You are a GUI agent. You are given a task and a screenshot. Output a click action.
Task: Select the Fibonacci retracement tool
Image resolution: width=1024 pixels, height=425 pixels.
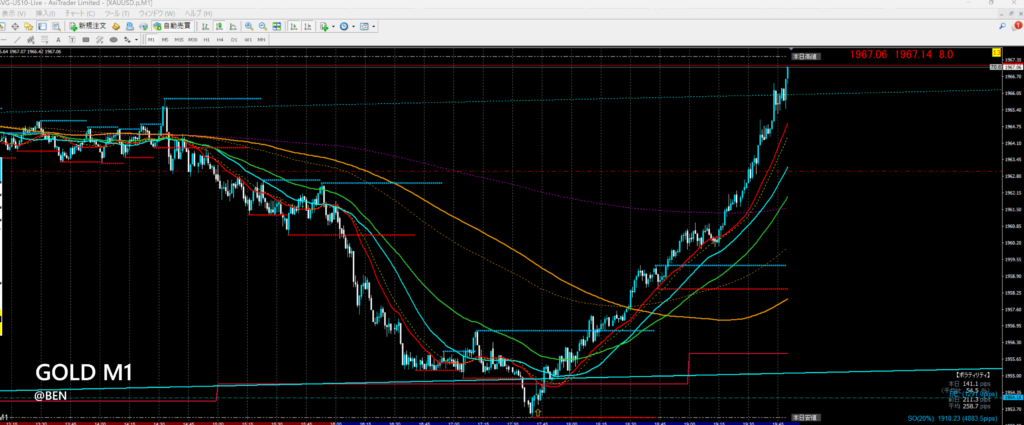click(44, 39)
